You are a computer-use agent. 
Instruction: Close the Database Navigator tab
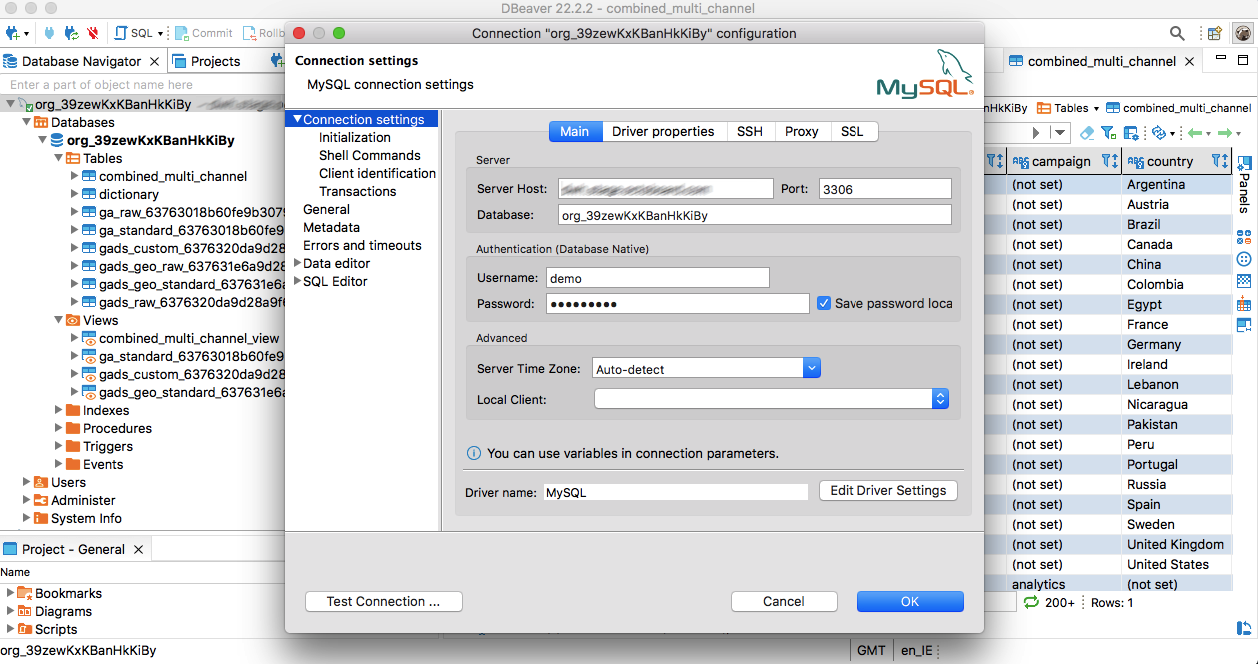pyautogui.click(x=154, y=61)
